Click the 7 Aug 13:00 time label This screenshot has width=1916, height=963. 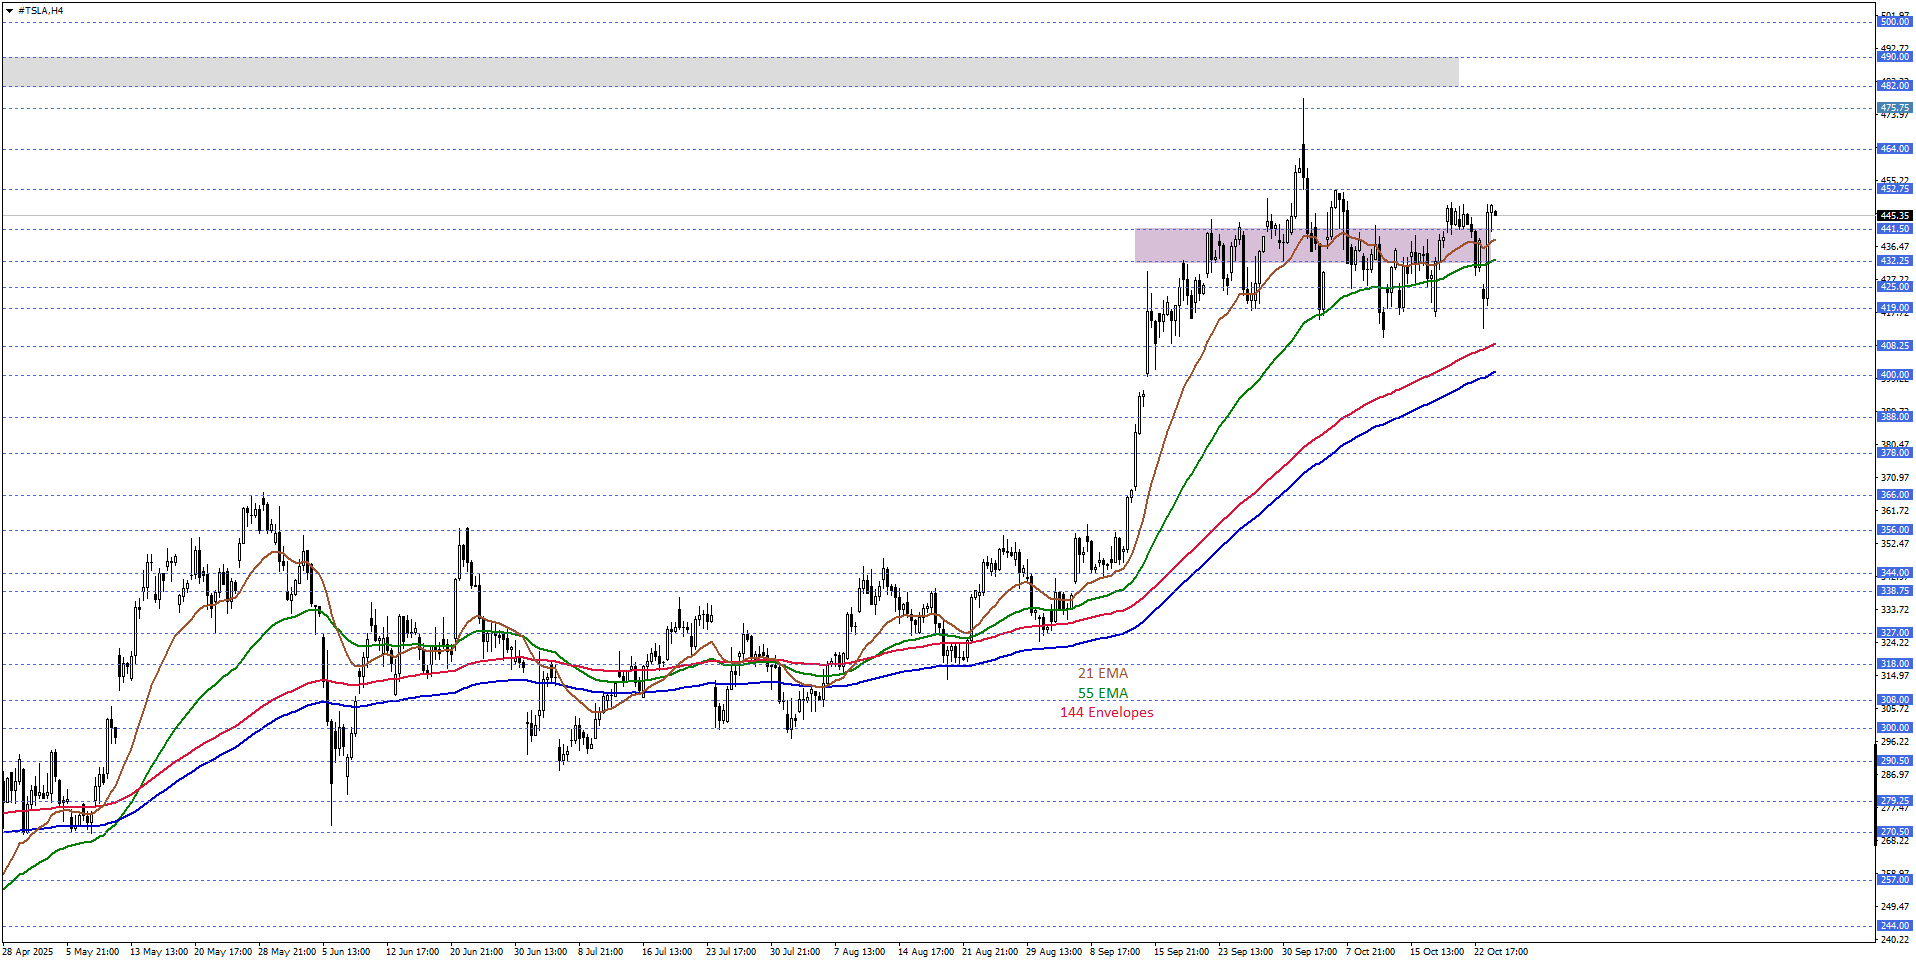[x=859, y=952]
